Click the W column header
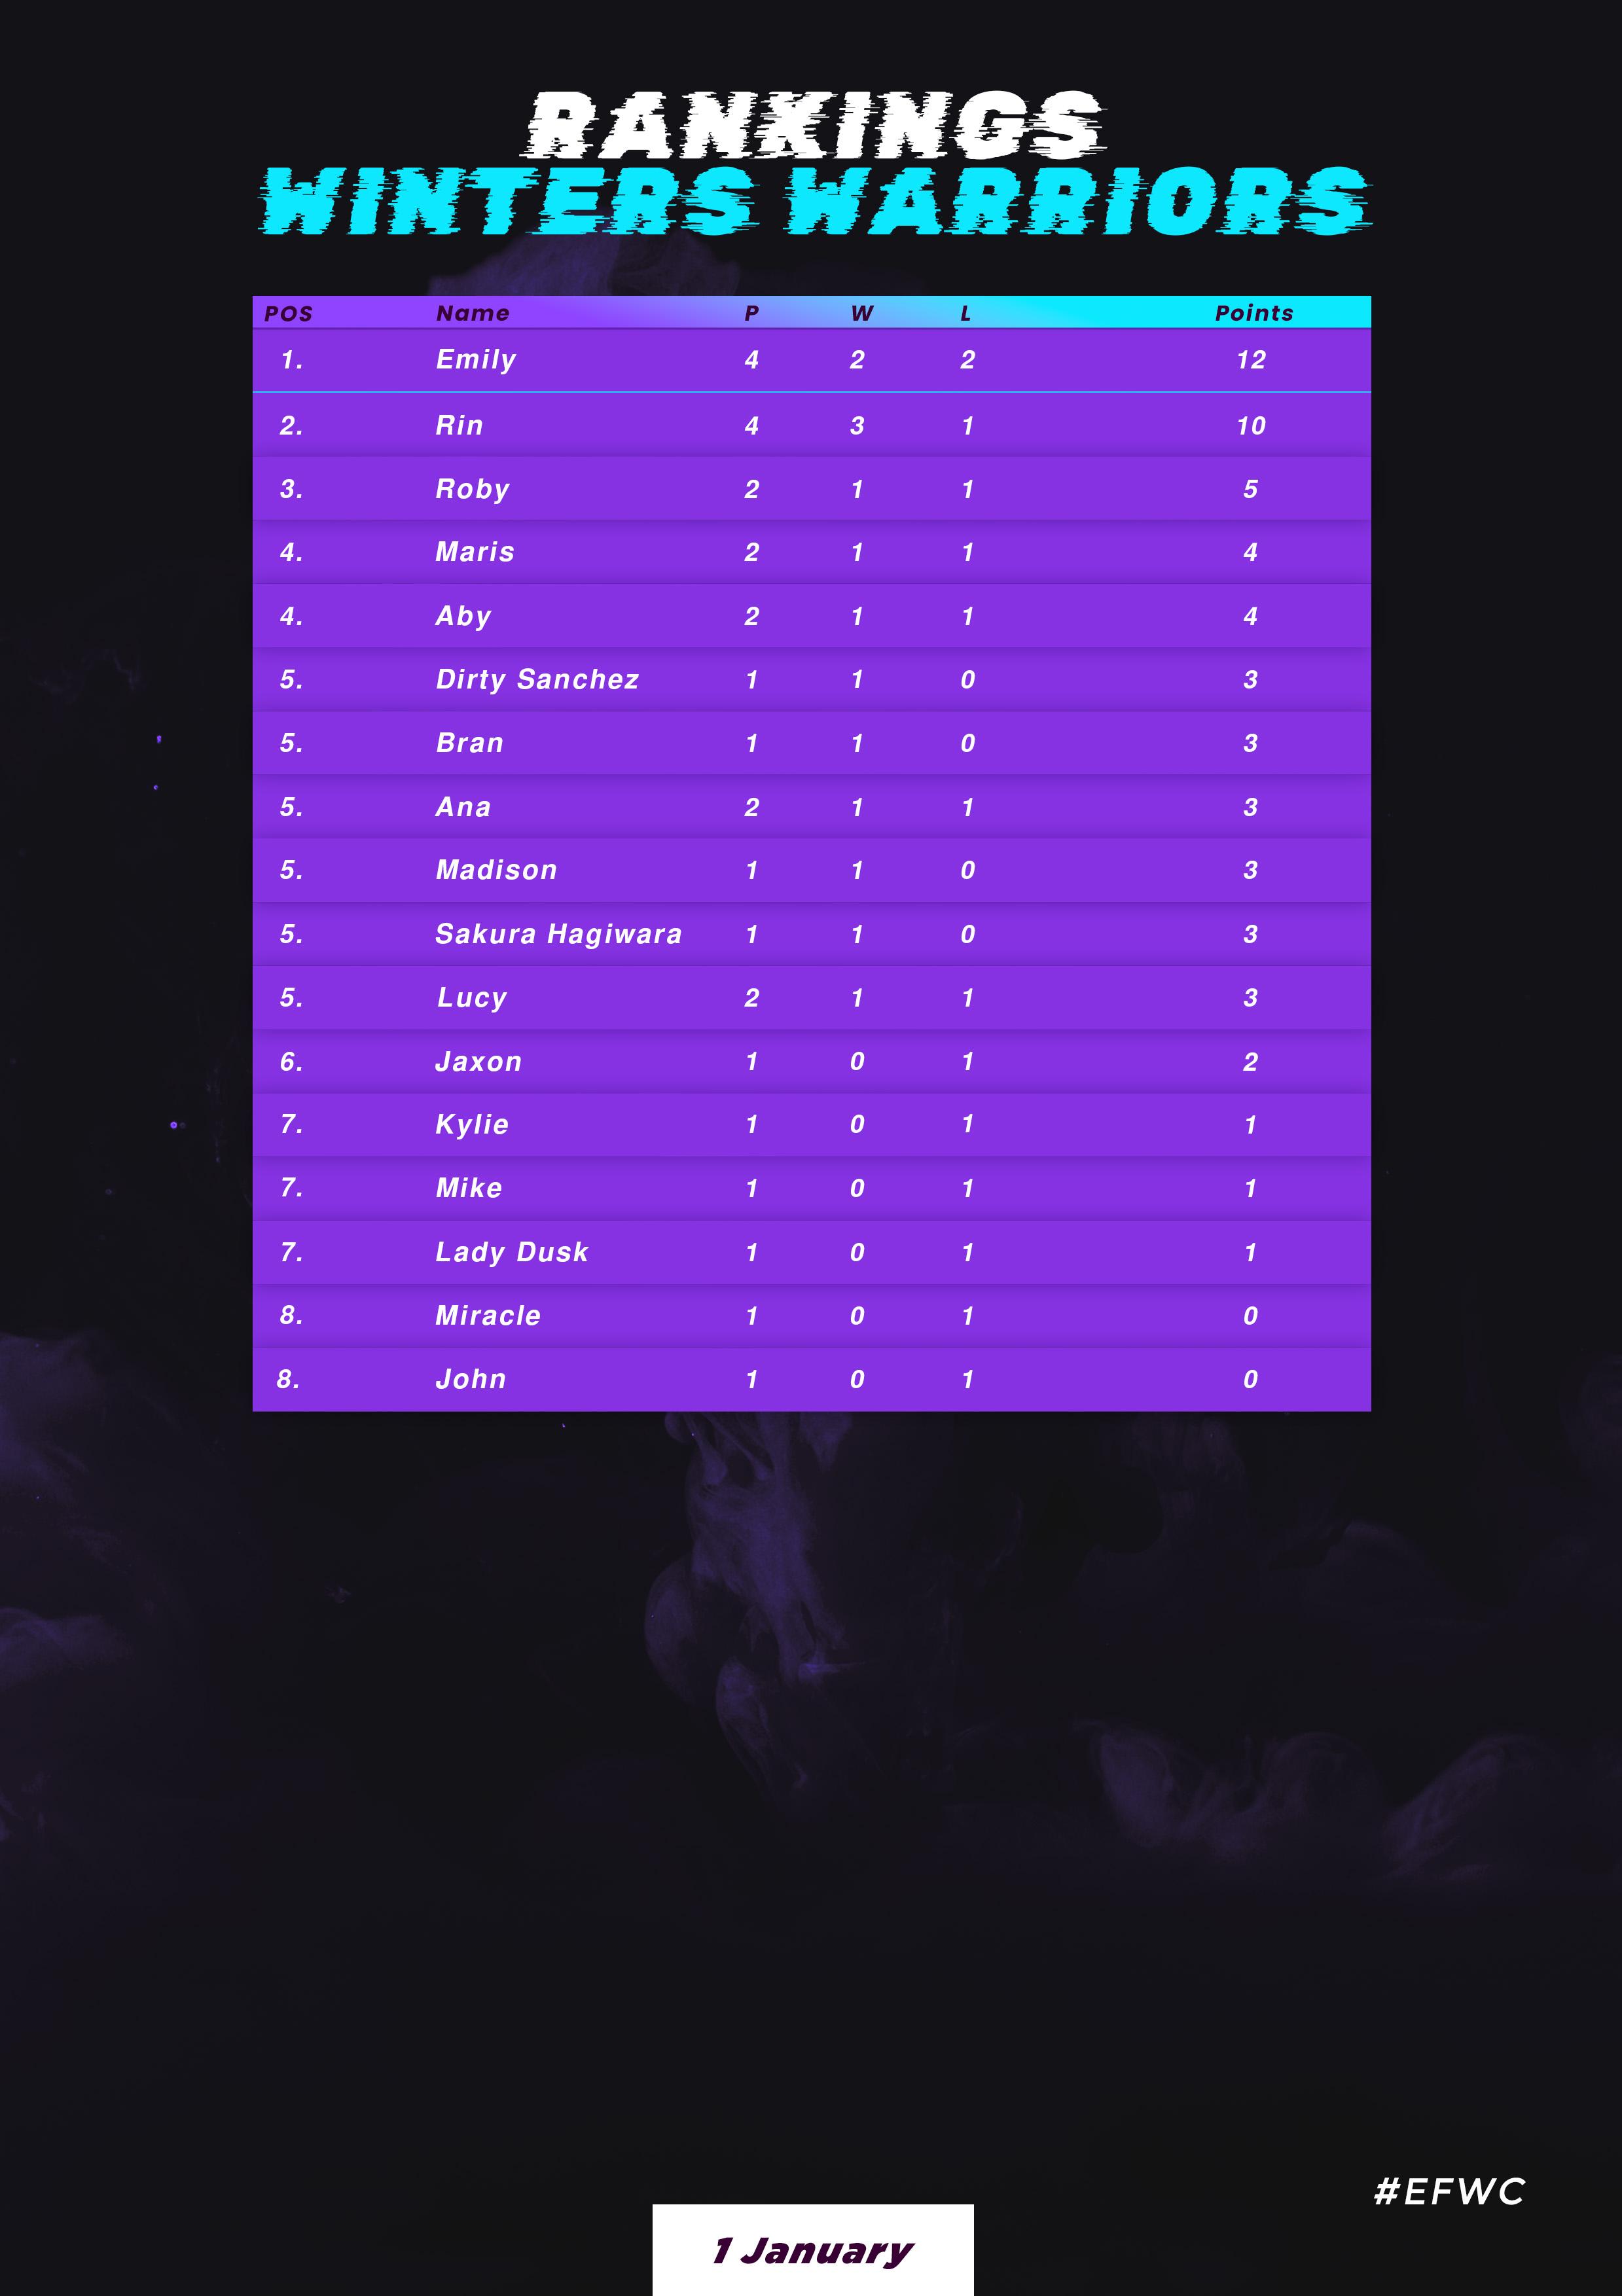Screen dimensions: 1622x2296 click(861, 313)
